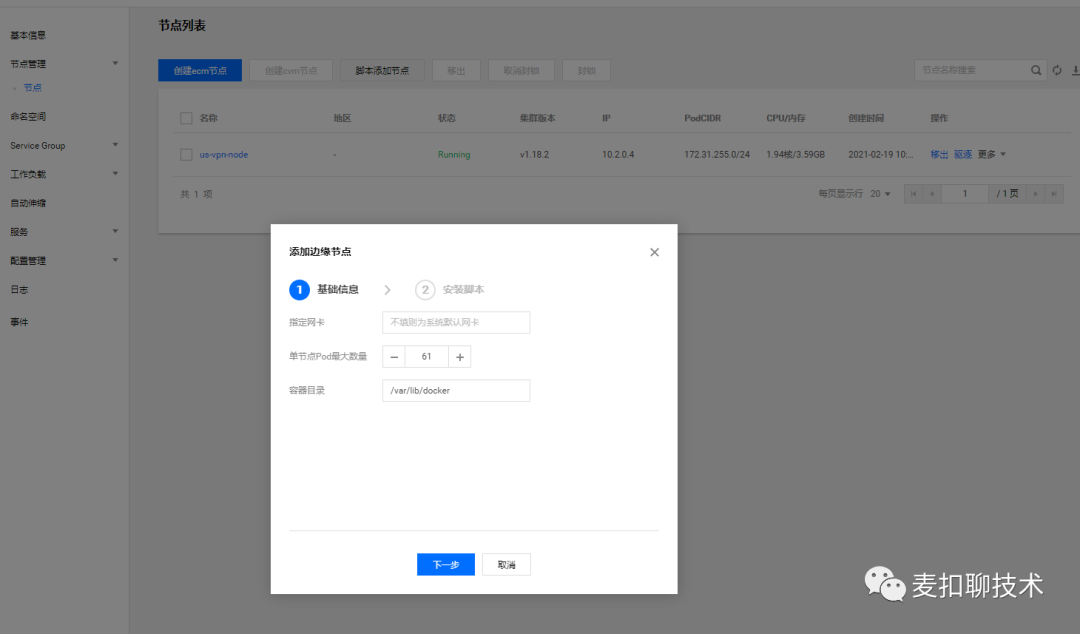Click Pod max count value field 61

(x=426, y=357)
